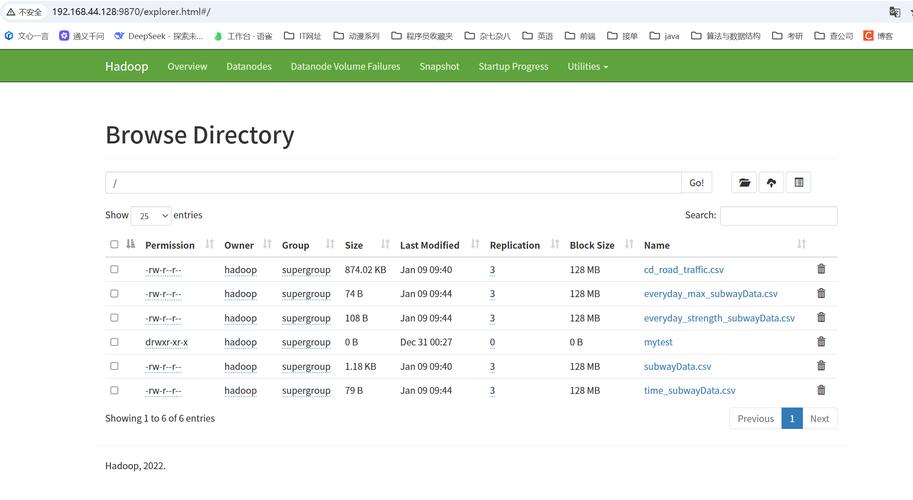Toggle the select-all checkbox in table header
The image size is (913, 500).
click(x=114, y=245)
